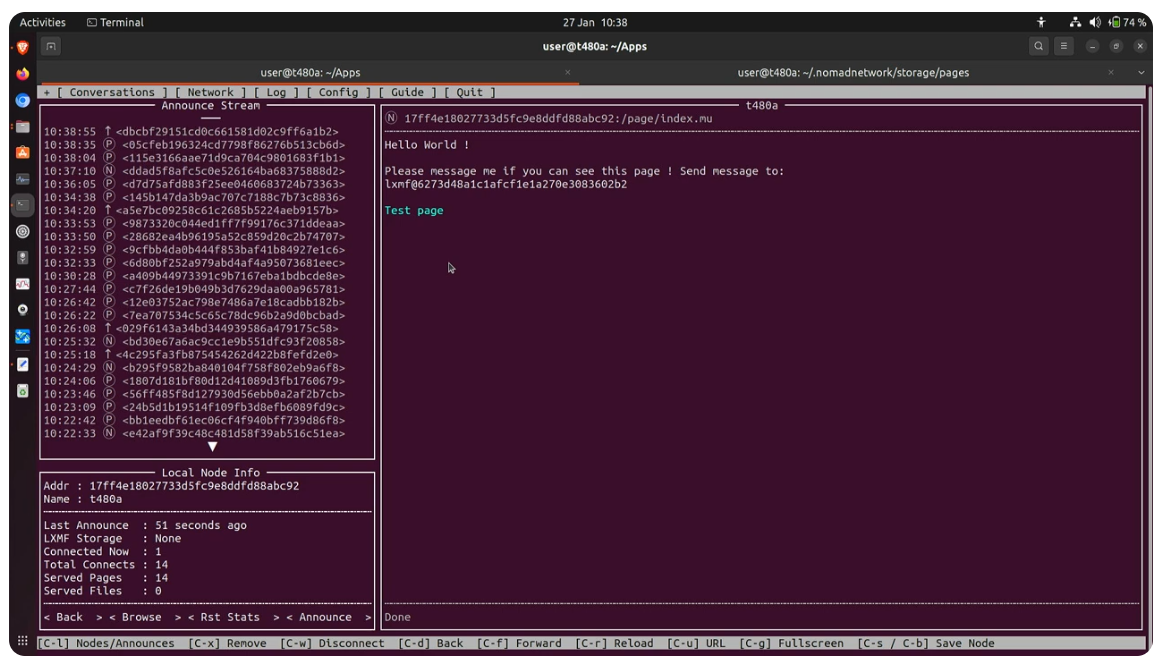Click the terminal search magnifier button
This screenshot has width=1170, height=665.
click(1038, 46)
